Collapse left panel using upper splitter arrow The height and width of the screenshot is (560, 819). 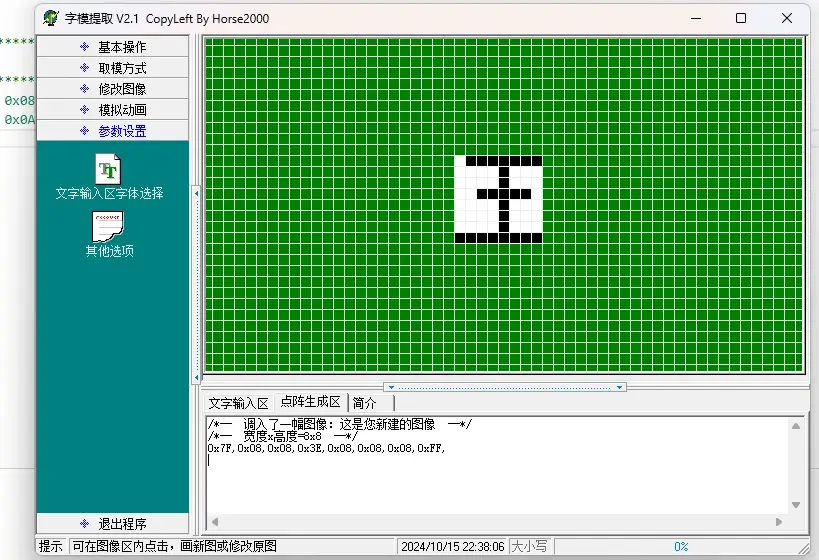[x=196, y=193]
